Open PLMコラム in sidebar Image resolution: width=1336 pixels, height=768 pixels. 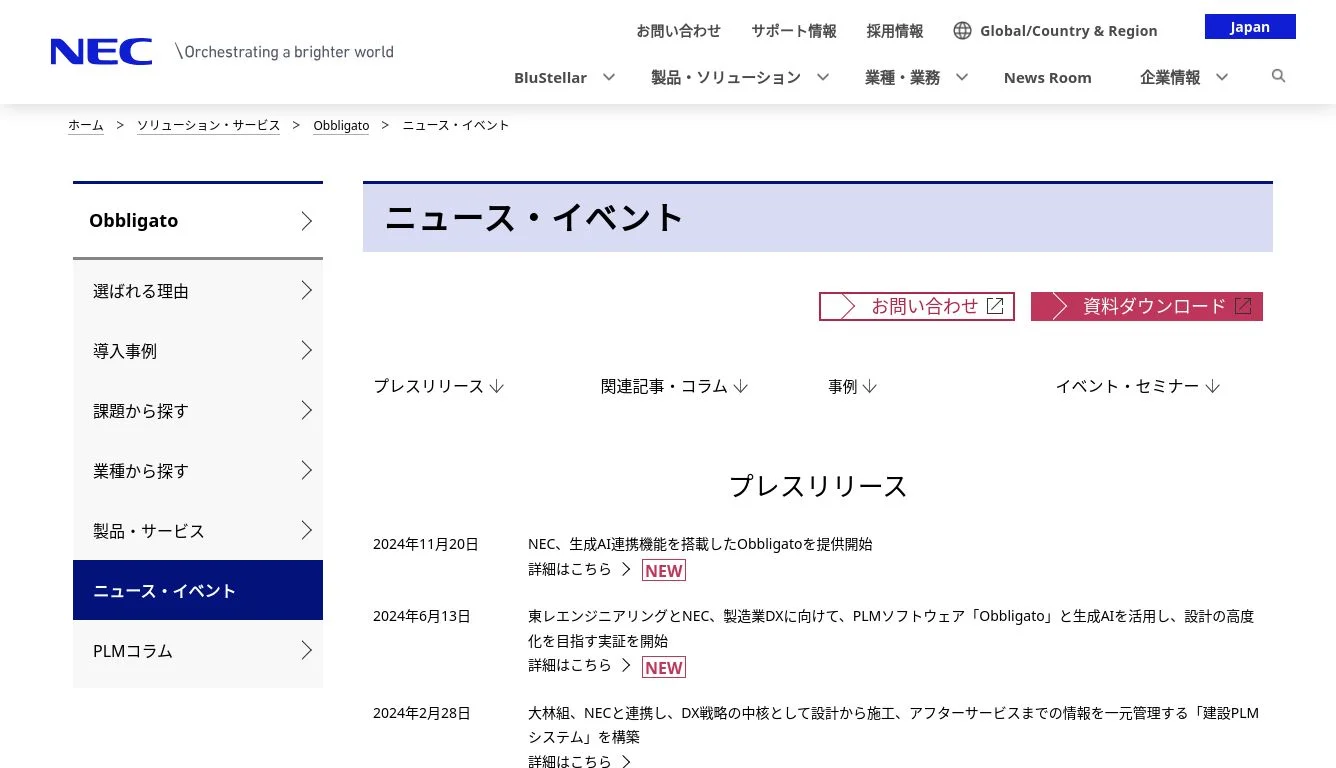click(198, 650)
